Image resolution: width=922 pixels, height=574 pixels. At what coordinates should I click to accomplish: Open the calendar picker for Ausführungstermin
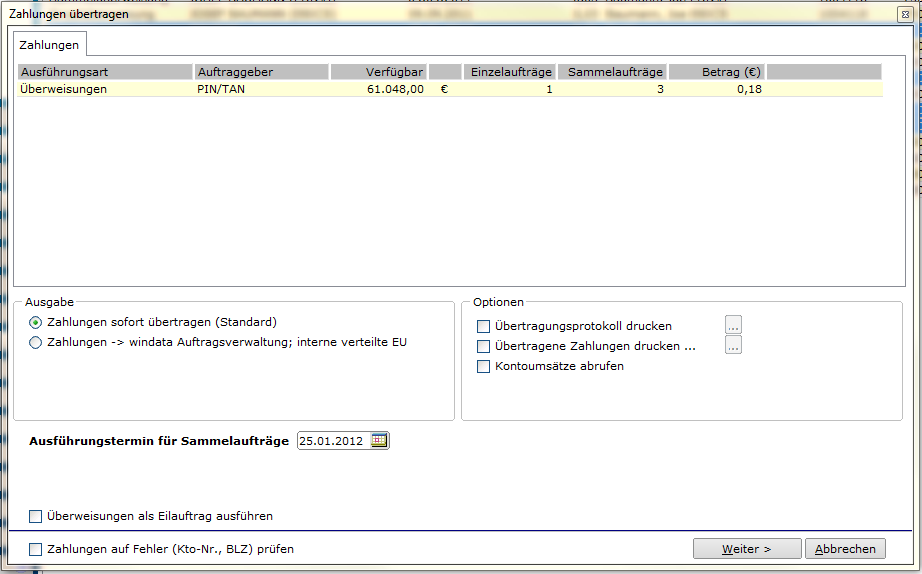pos(379,440)
